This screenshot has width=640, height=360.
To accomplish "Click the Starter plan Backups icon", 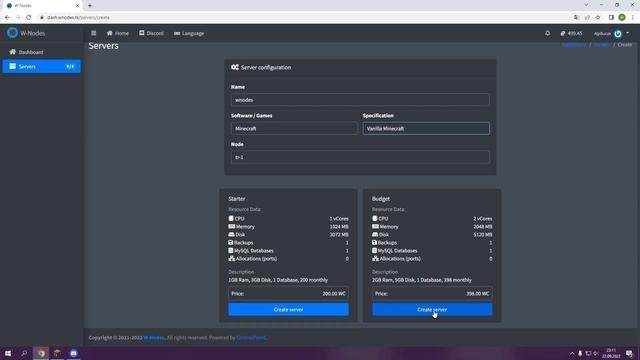I will 231,242.
